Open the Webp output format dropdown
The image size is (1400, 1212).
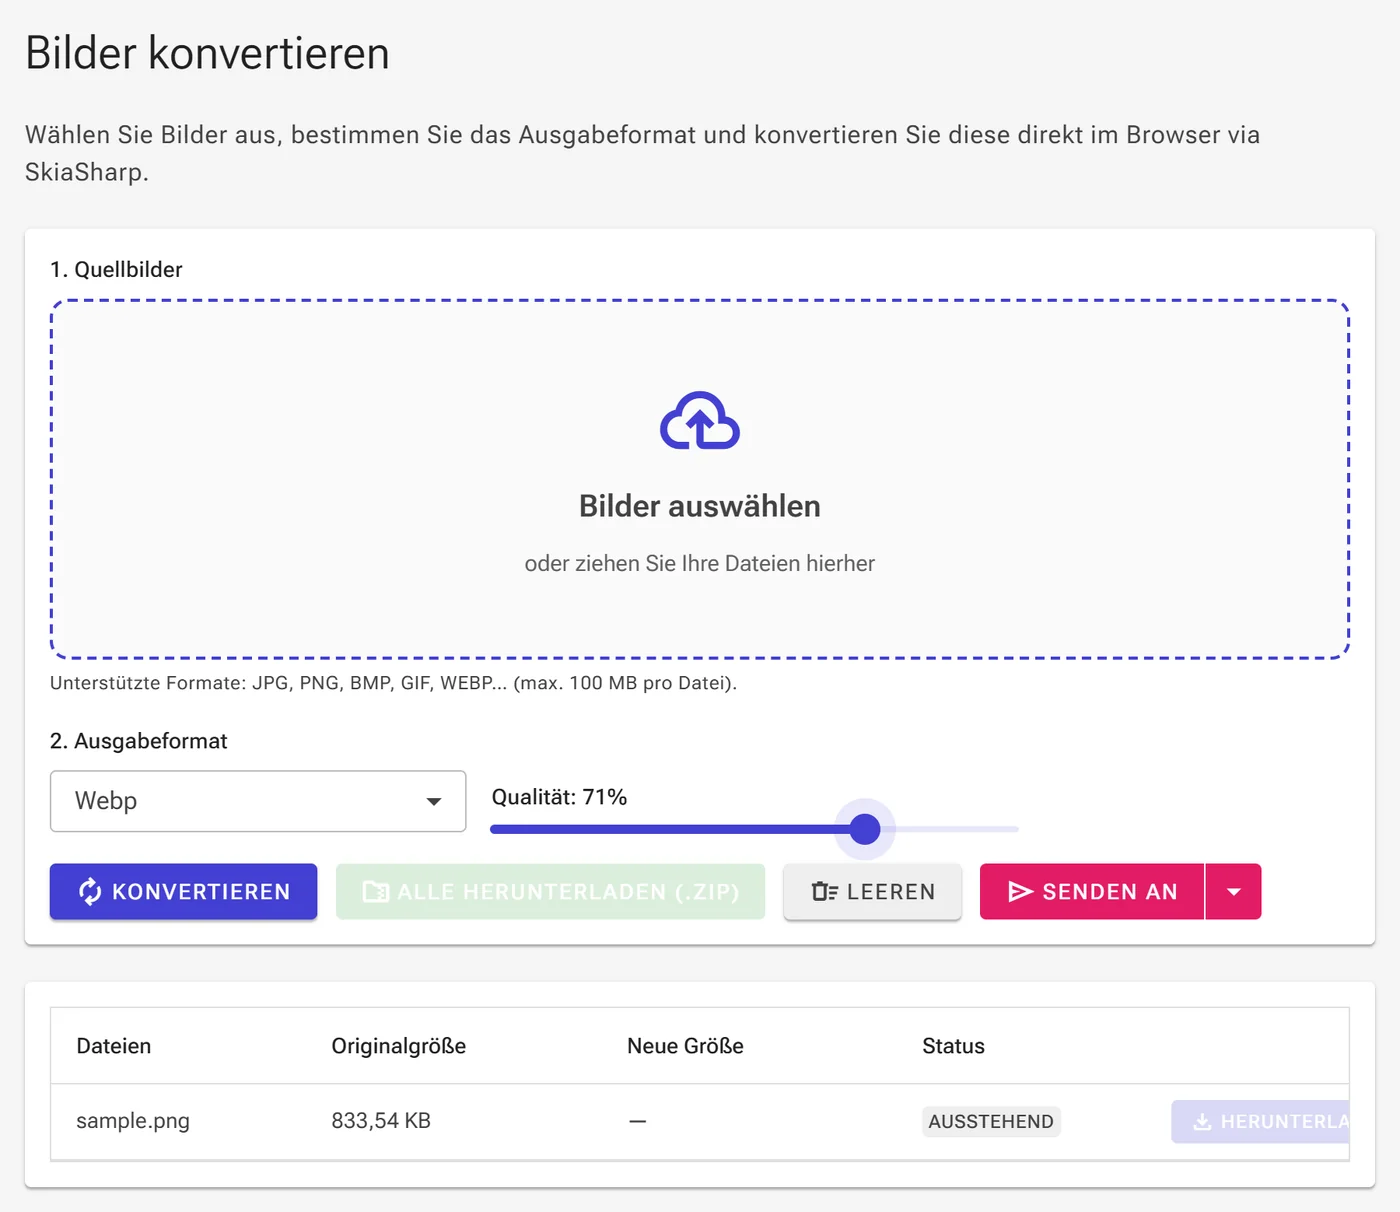pyautogui.click(x=258, y=801)
